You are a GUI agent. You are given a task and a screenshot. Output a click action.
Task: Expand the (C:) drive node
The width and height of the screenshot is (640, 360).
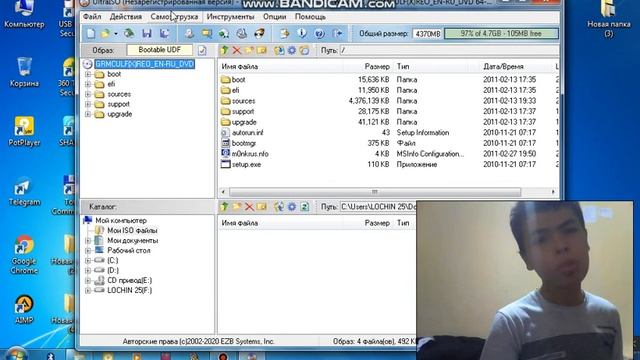pyautogui.click(x=88, y=260)
